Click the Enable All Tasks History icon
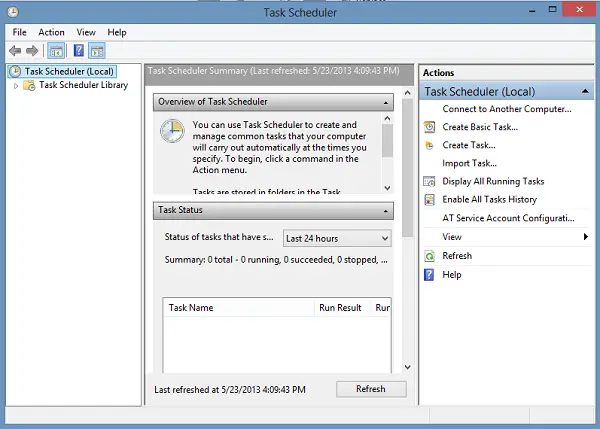This screenshot has width=600, height=429. click(x=429, y=199)
